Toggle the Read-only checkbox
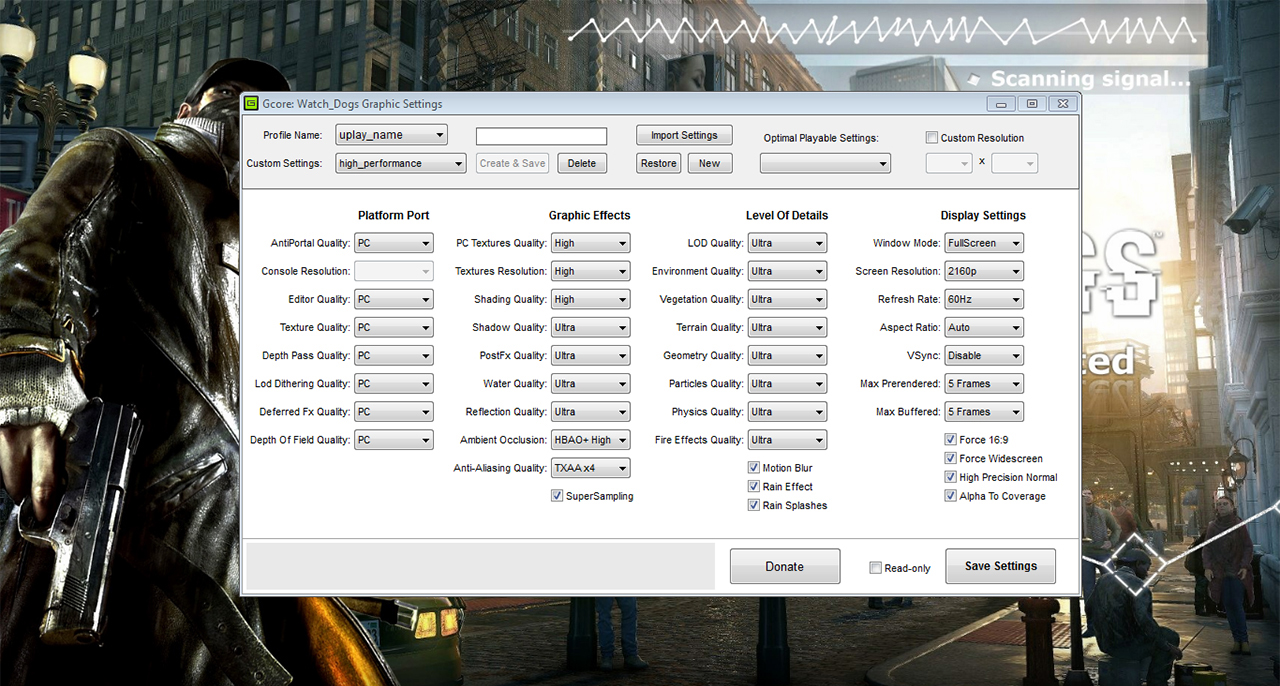This screenshot has width=1280, height=686. tap(876, 568)
